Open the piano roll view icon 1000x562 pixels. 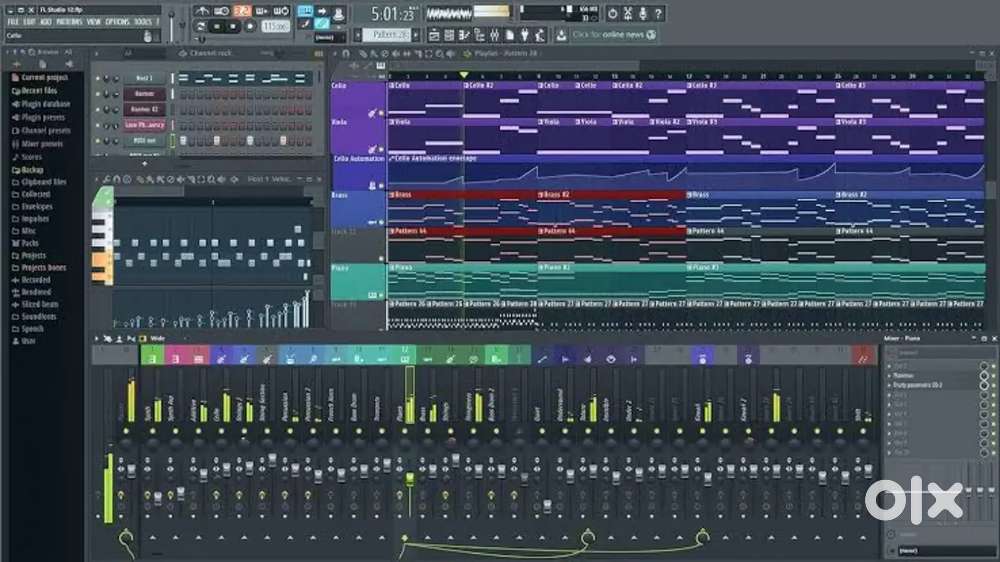tap(464, 34)
